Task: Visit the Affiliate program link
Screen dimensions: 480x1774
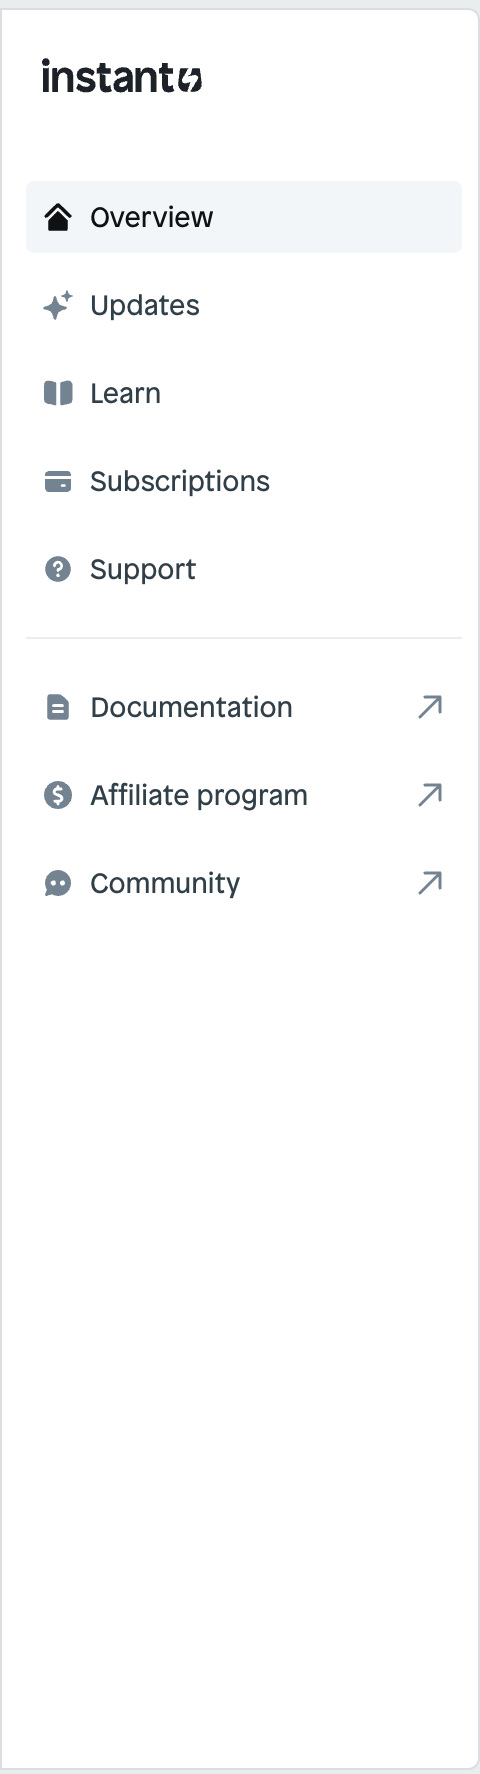Action: click(244, 795)
